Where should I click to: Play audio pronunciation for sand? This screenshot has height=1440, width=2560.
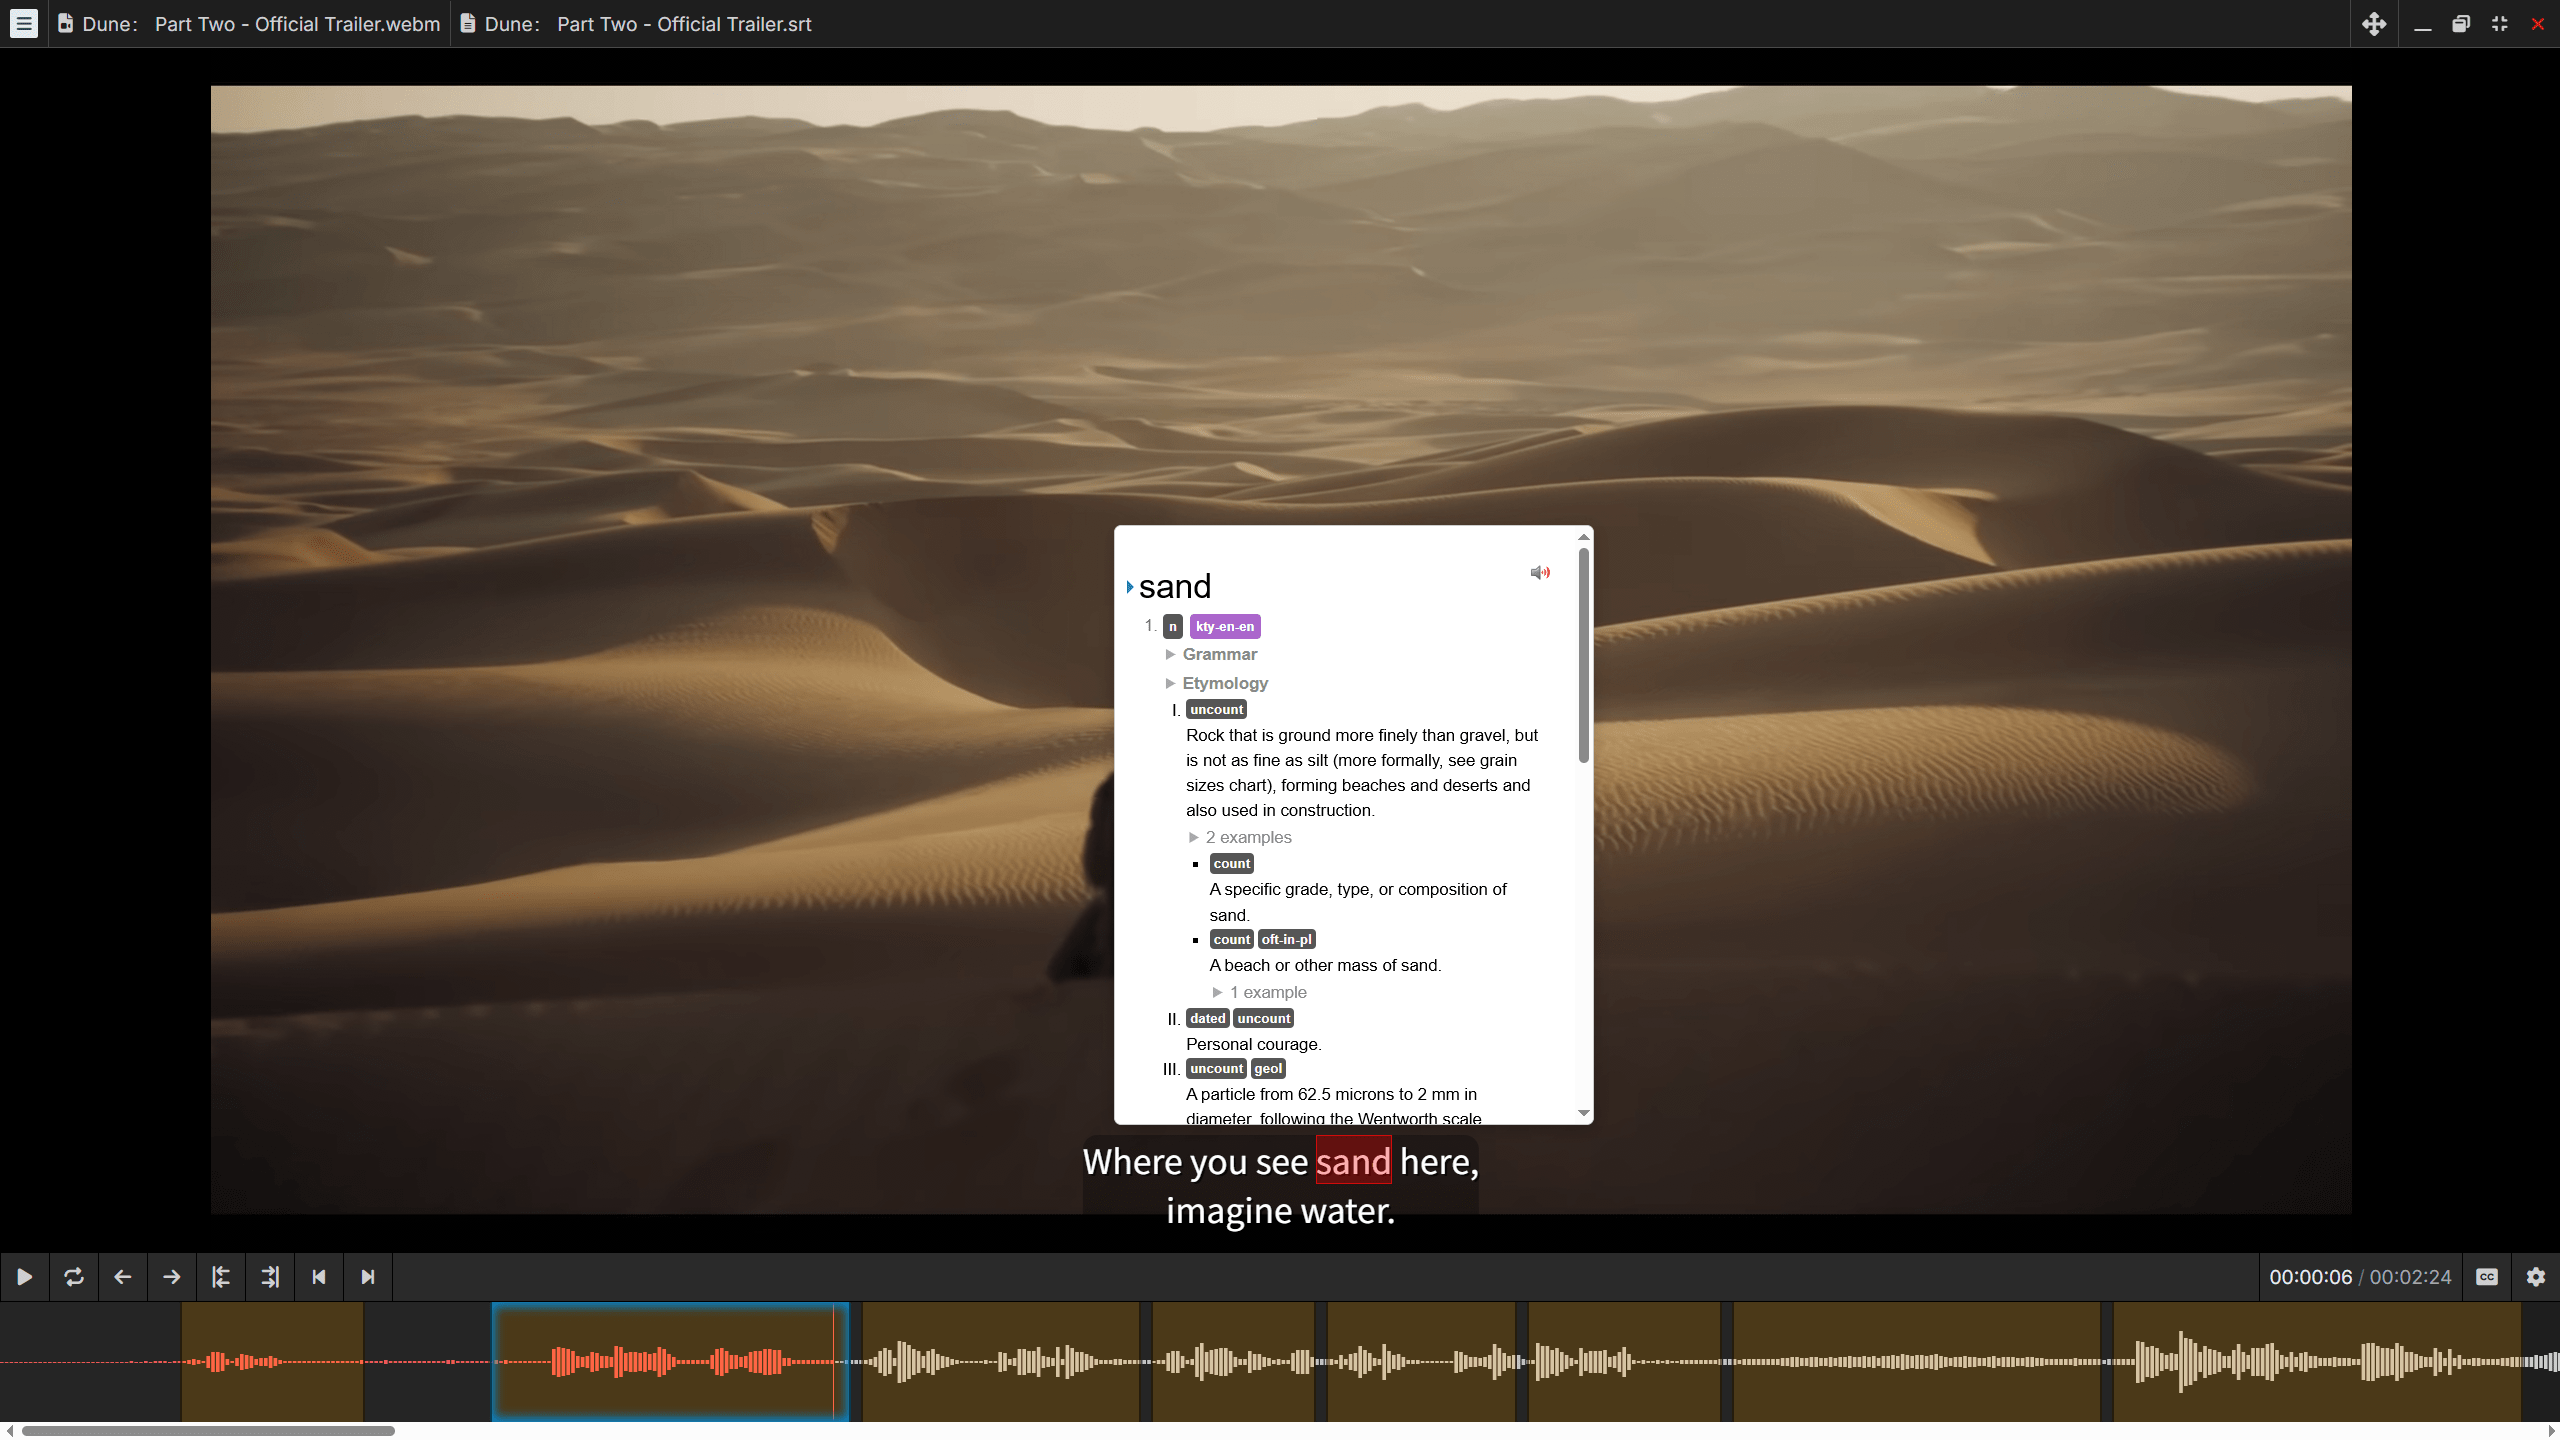point(1540,572)
